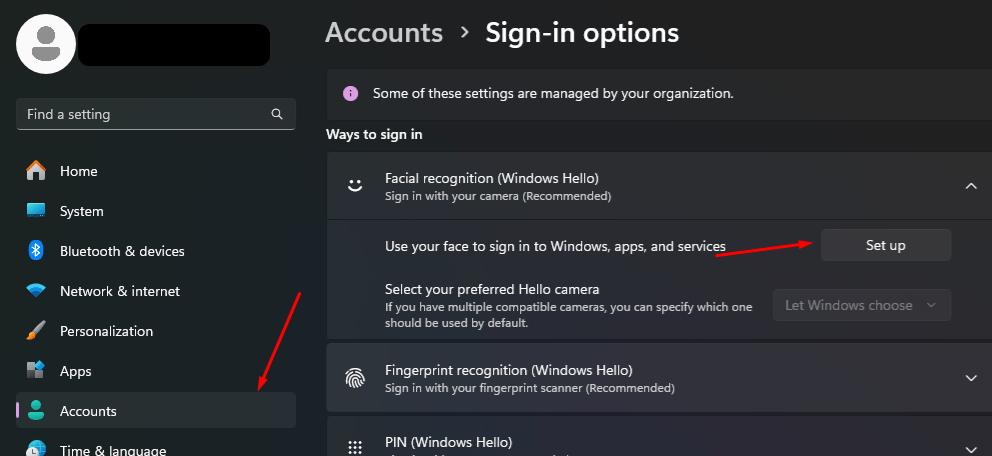Click the facial recognition smiley icon
The height and width of the screenshot is (456, 992).
[354, 185]
